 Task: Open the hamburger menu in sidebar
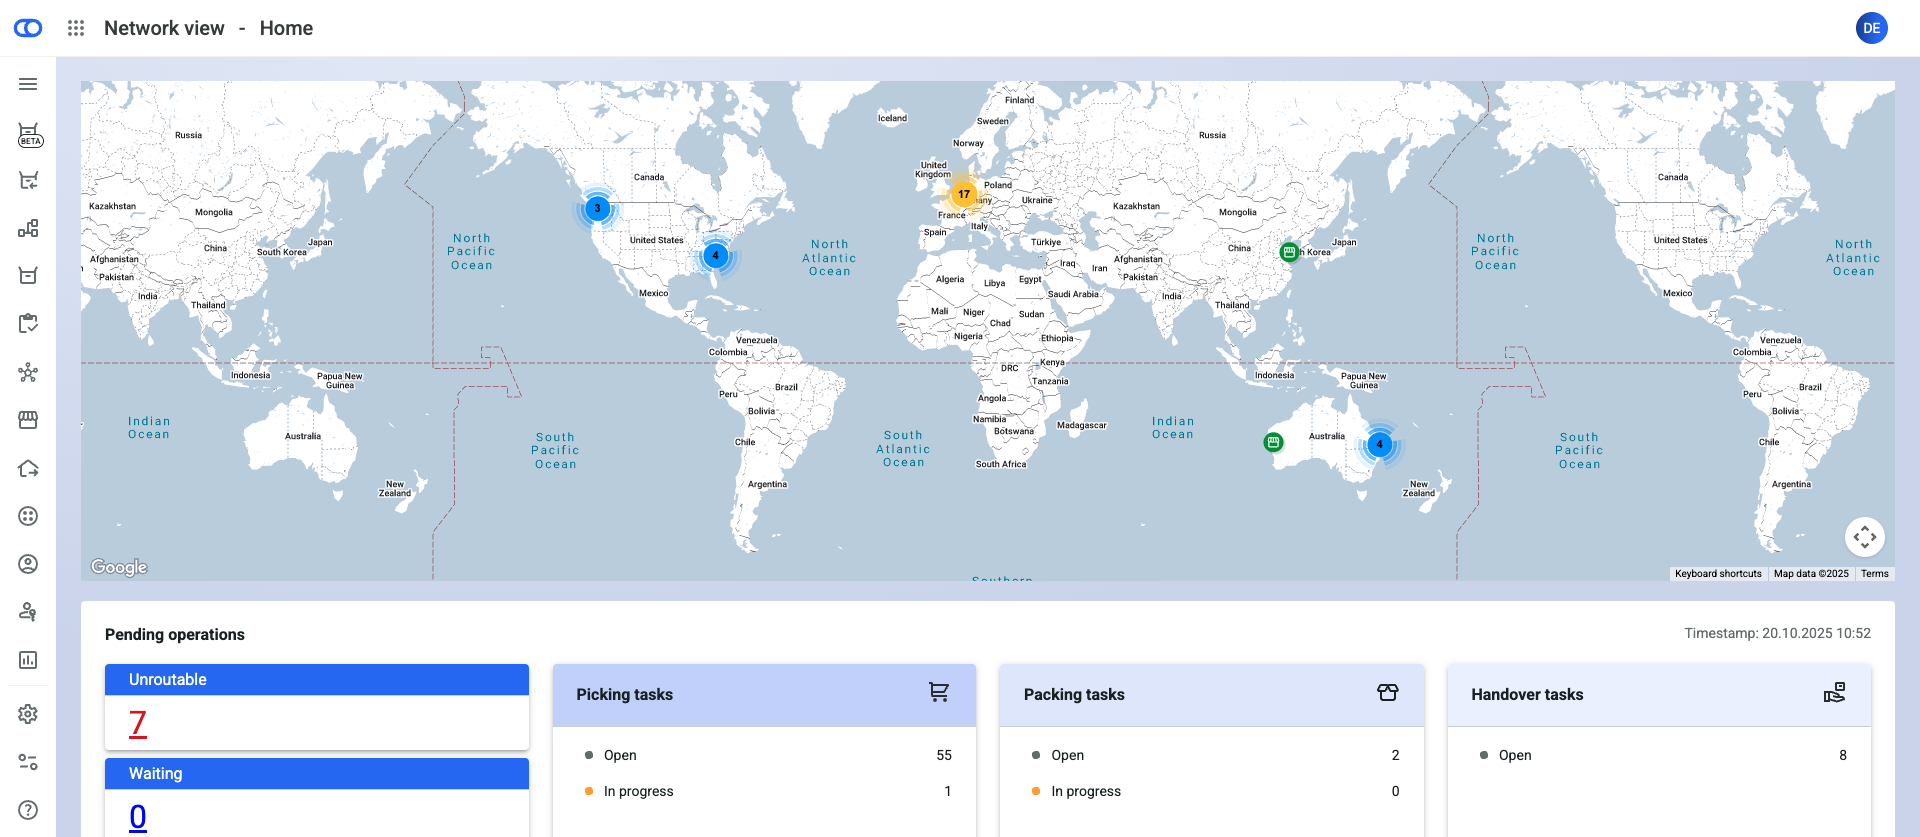[x=28, y=84]
